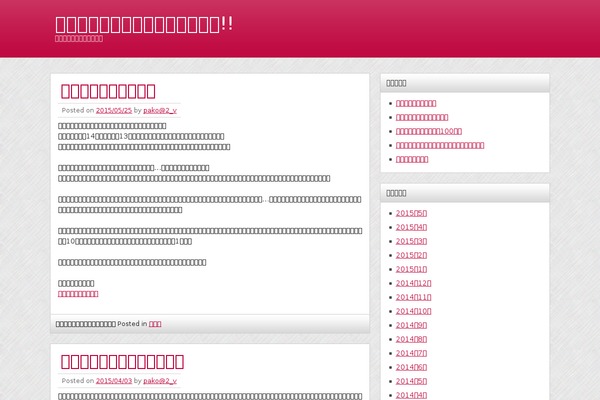Open the archive link for 2014 month 5

411,381
